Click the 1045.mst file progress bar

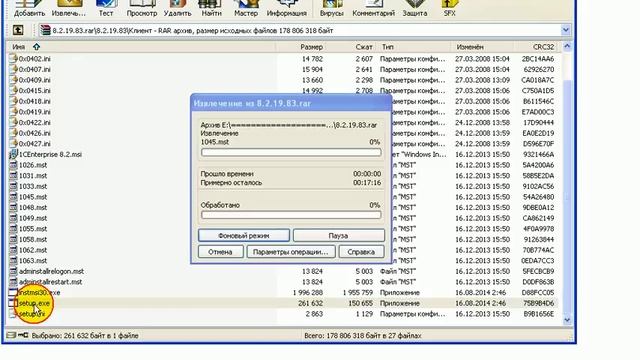(x=291, y=153)
